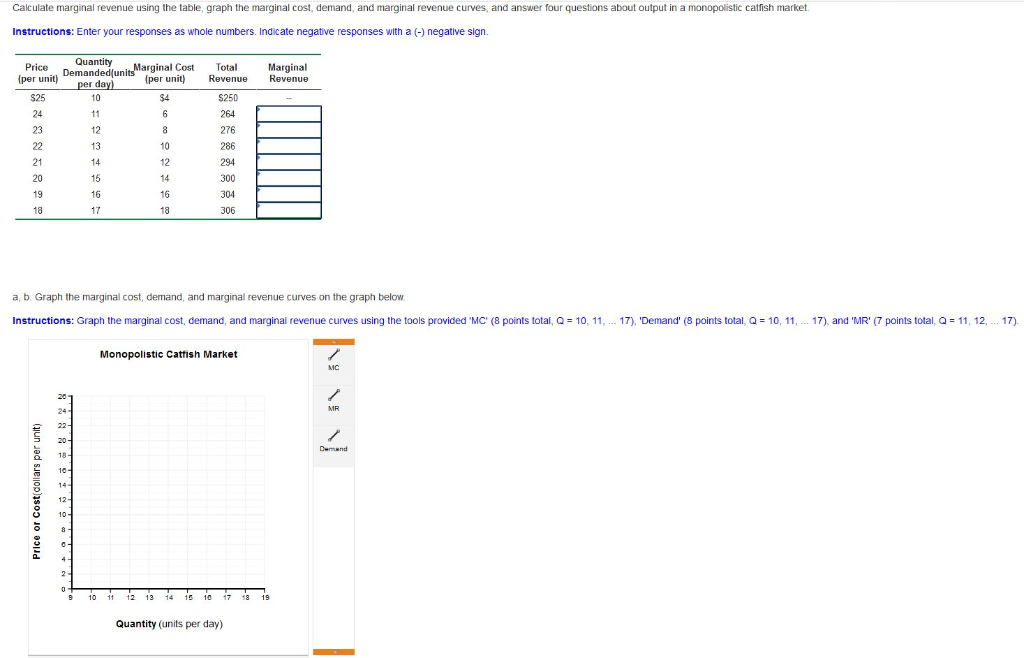Click the Marginal Revenue field for quantity 12
The width and height of the screenshot is (1024, 658).
[x=289, y=129]
